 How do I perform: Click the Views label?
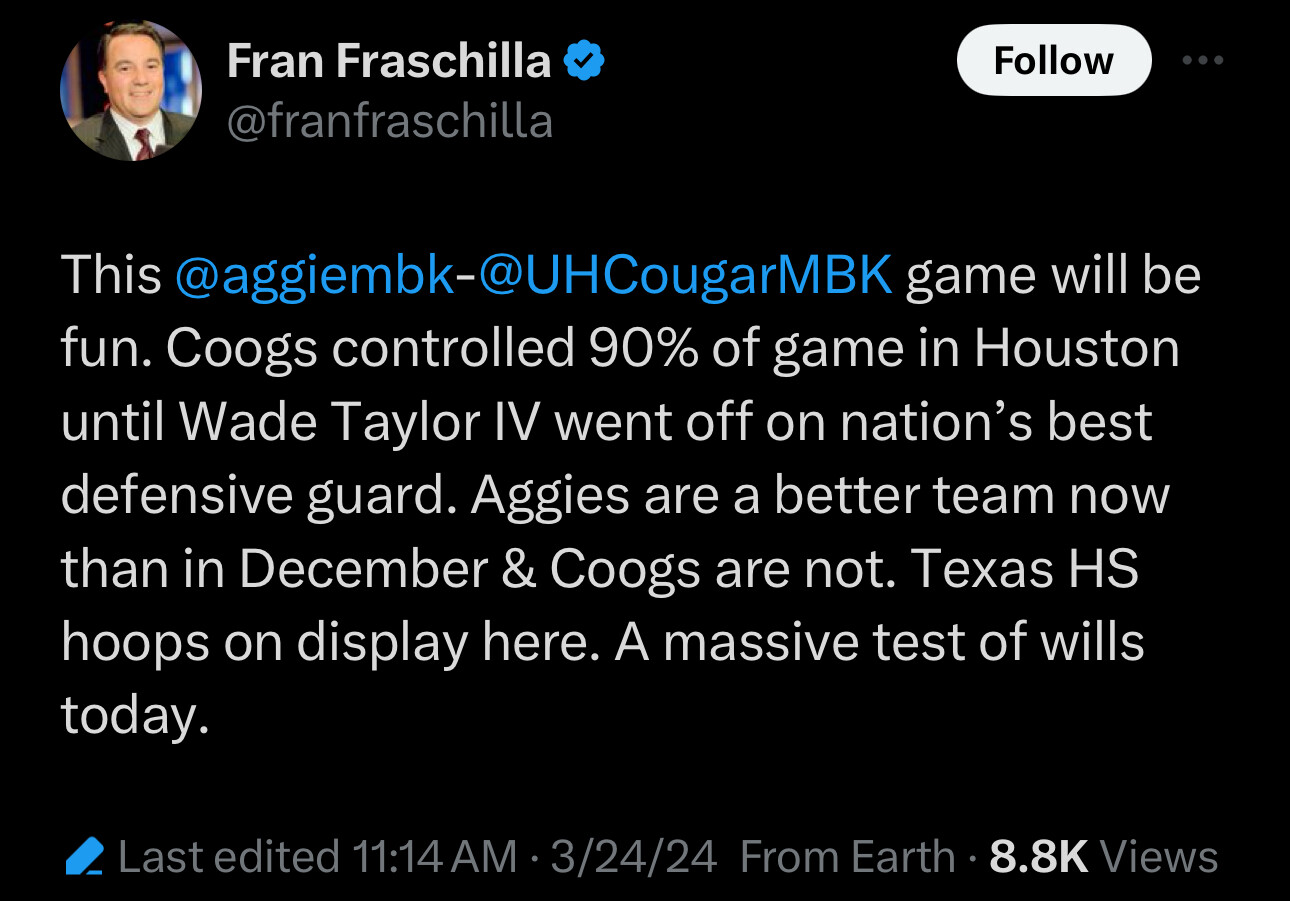(1158, 857)
